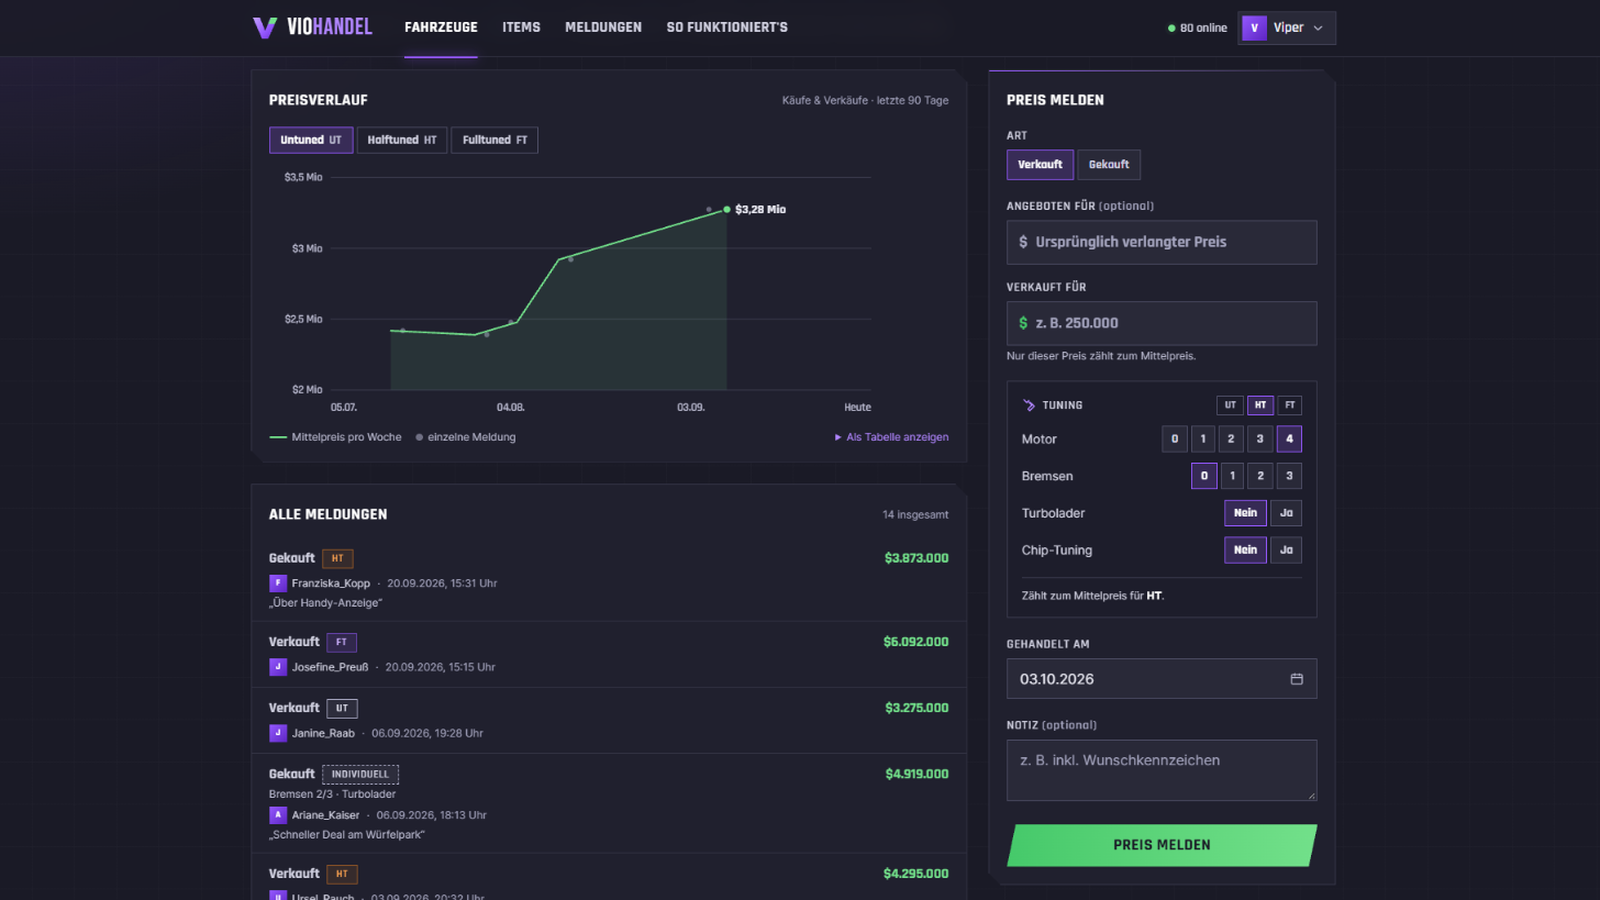Select the Fulltuned FT price chart filter
1600x900 pixels.
pos(495,140)
